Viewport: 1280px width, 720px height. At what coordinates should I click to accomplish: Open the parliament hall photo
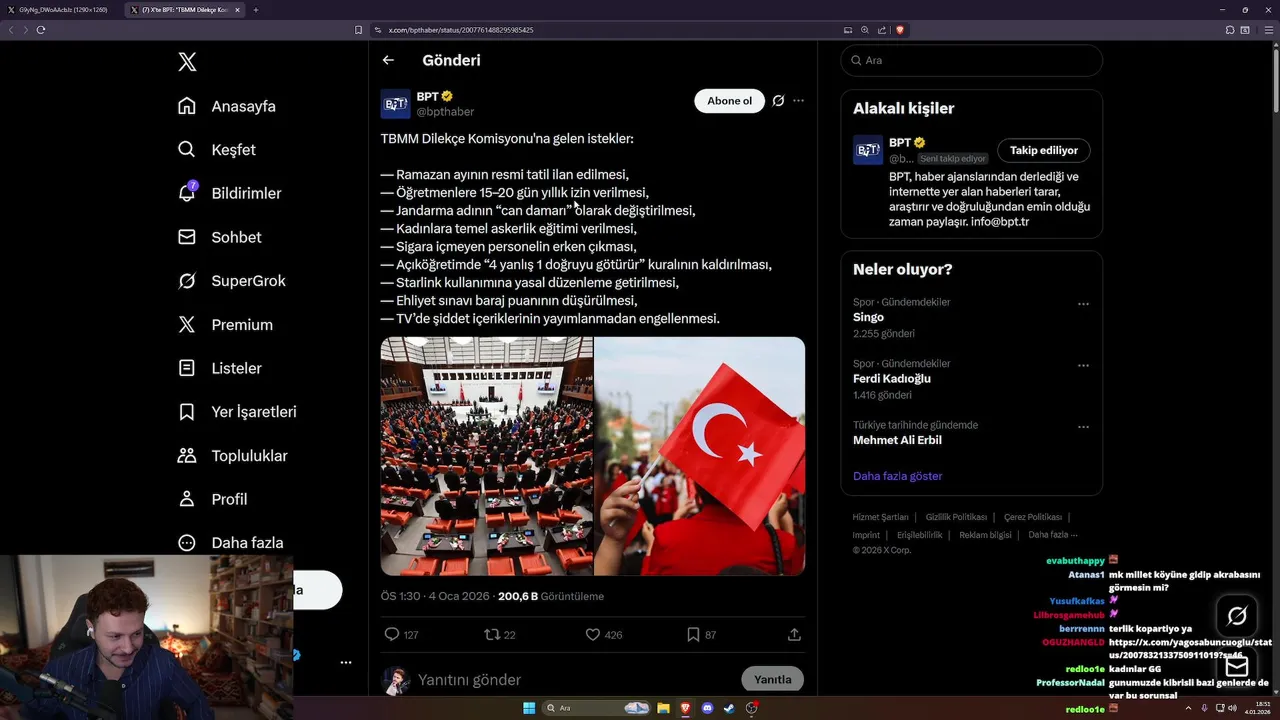coord(486,456)
